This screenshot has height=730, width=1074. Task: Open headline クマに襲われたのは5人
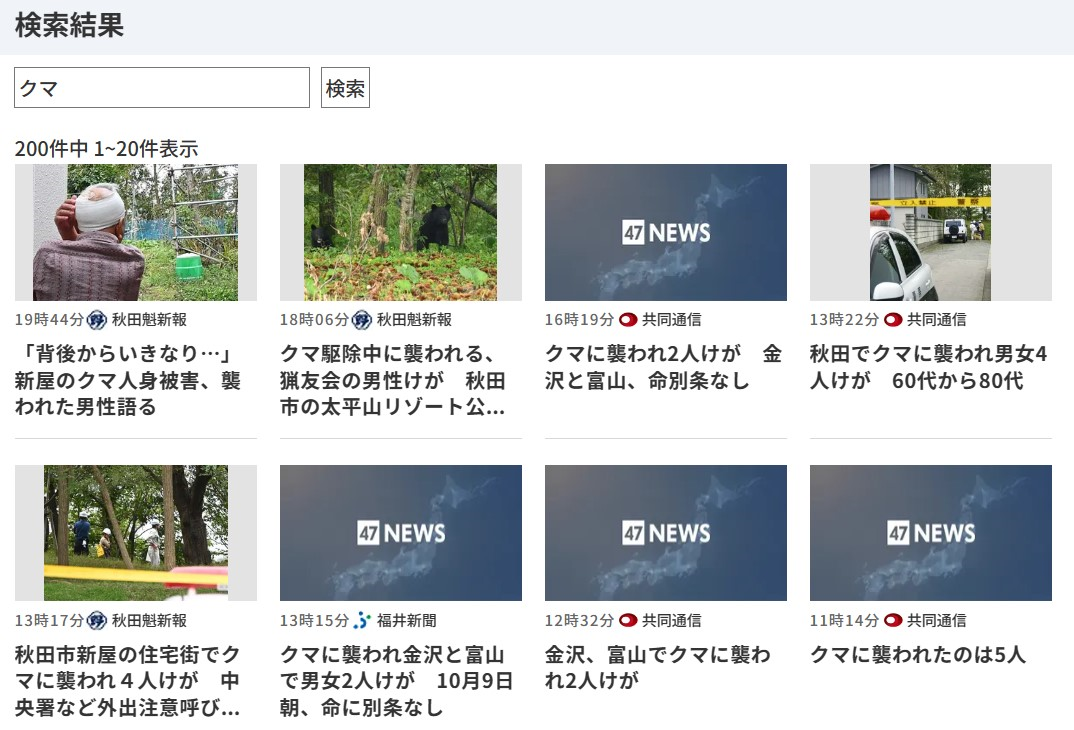pyautogui.click(x=918, y=655)
